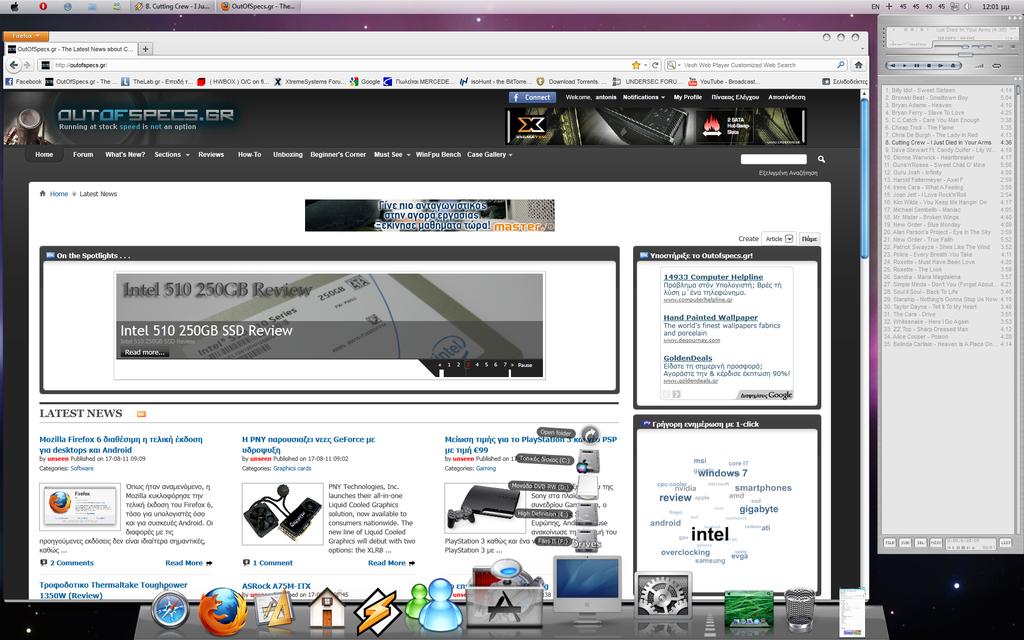The width and height of the screenshot is (1024, 640).
Task: Select the OutOfSpecs.gr browser tab
Action: (x=71, y=49)
